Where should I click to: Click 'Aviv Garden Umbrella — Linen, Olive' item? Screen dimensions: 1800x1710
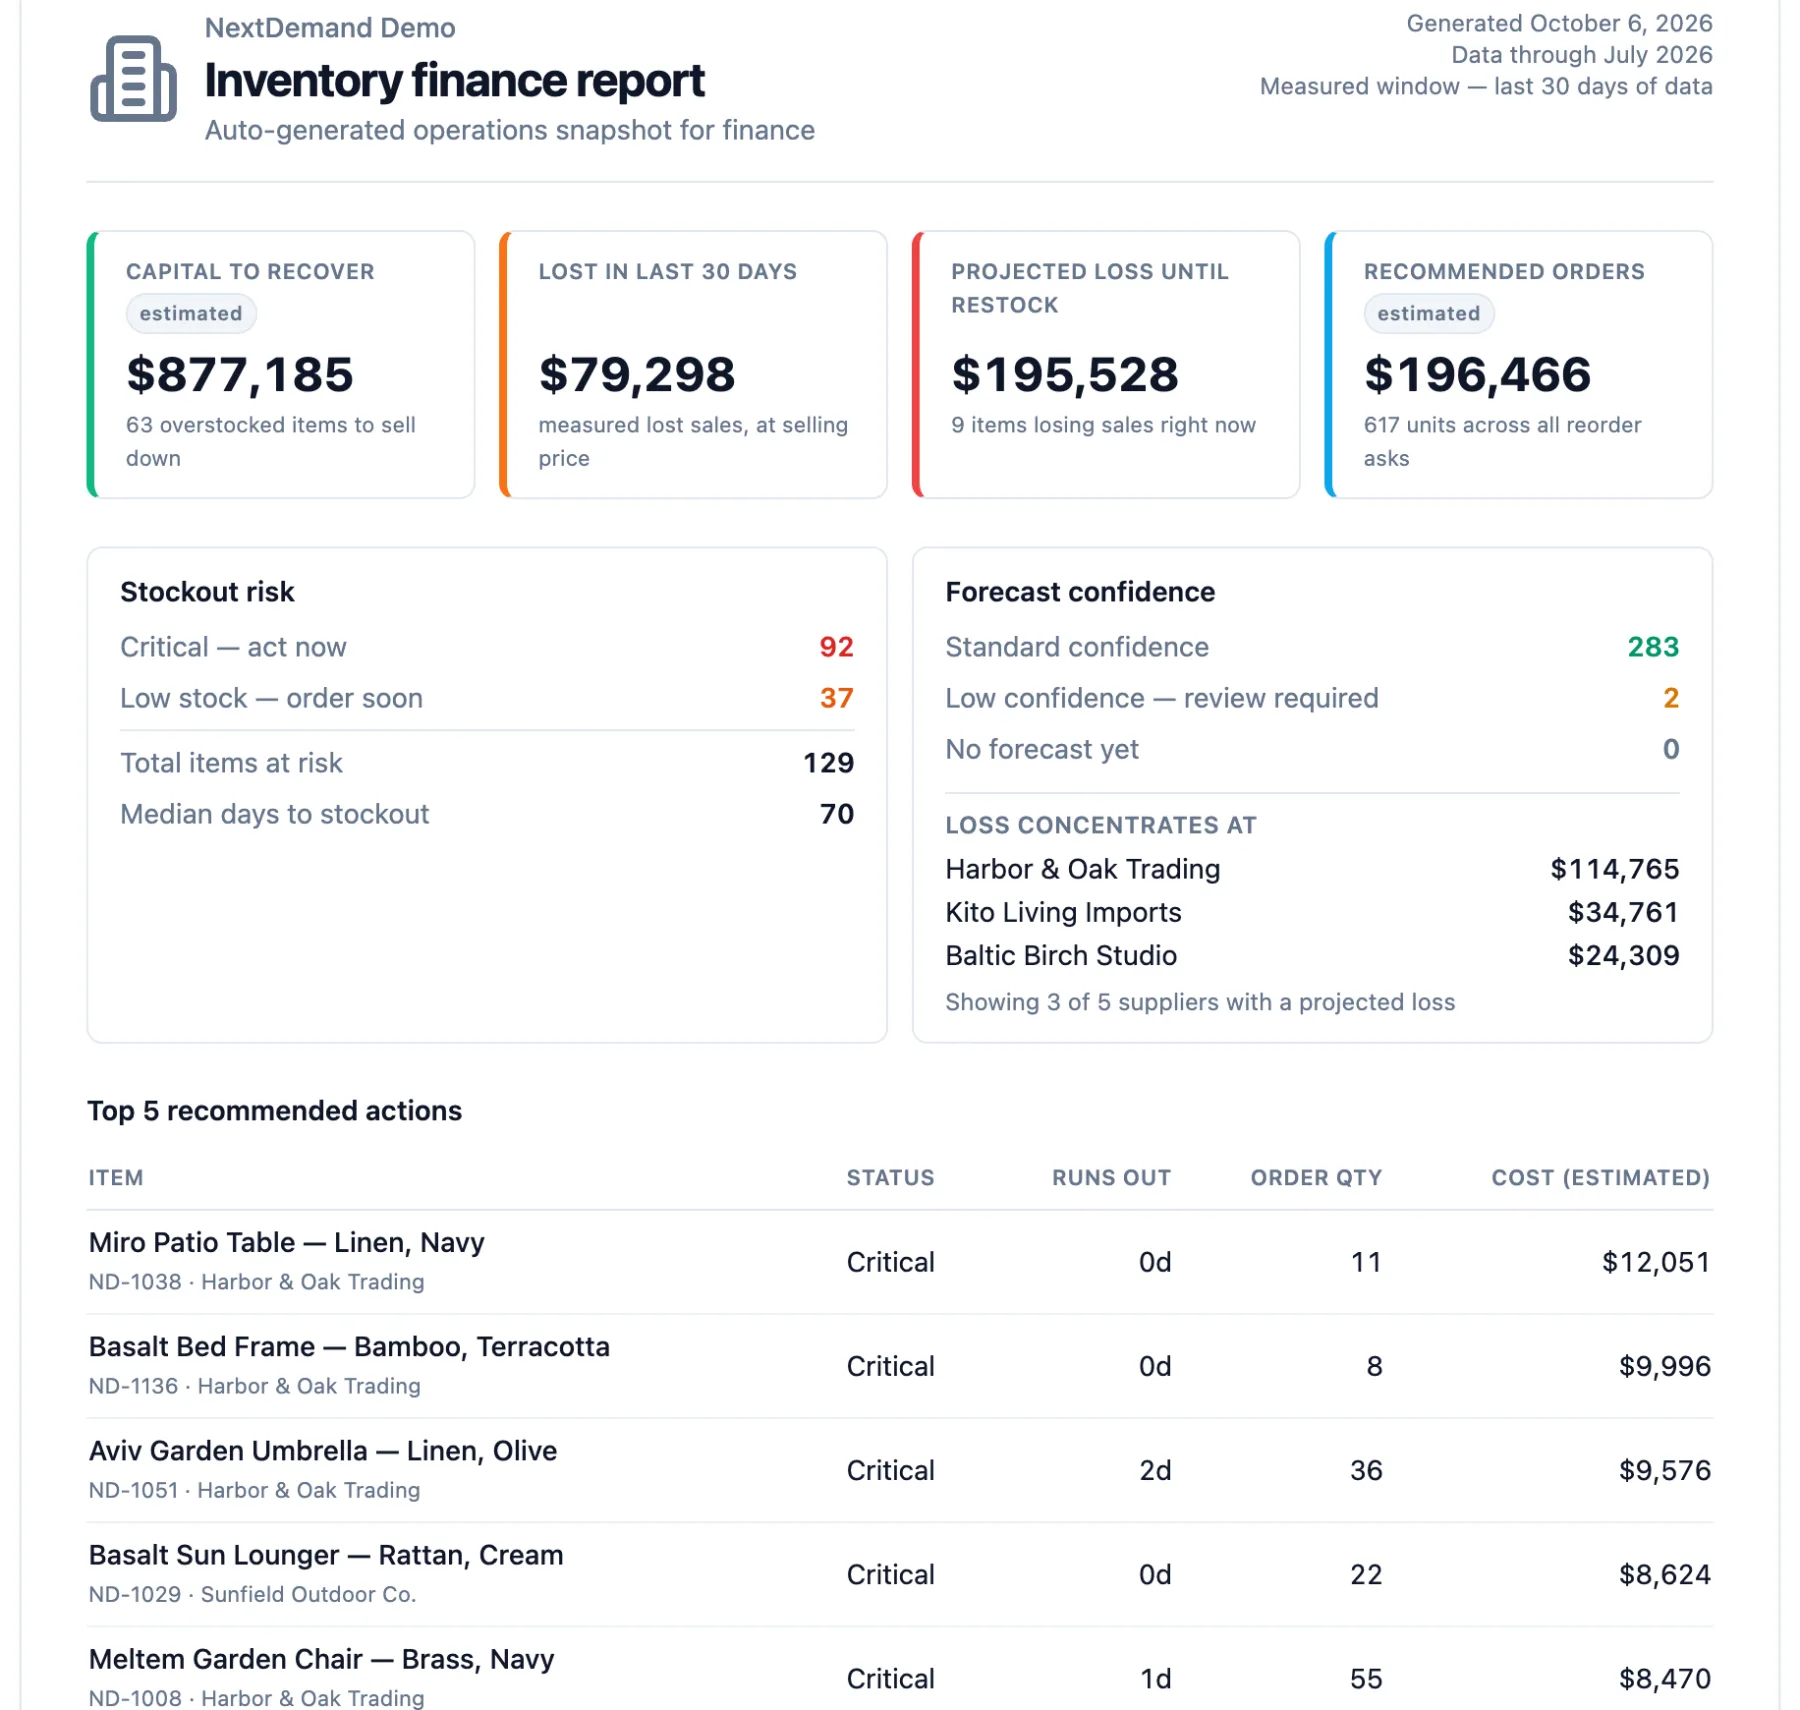(x=322, y=1450)
